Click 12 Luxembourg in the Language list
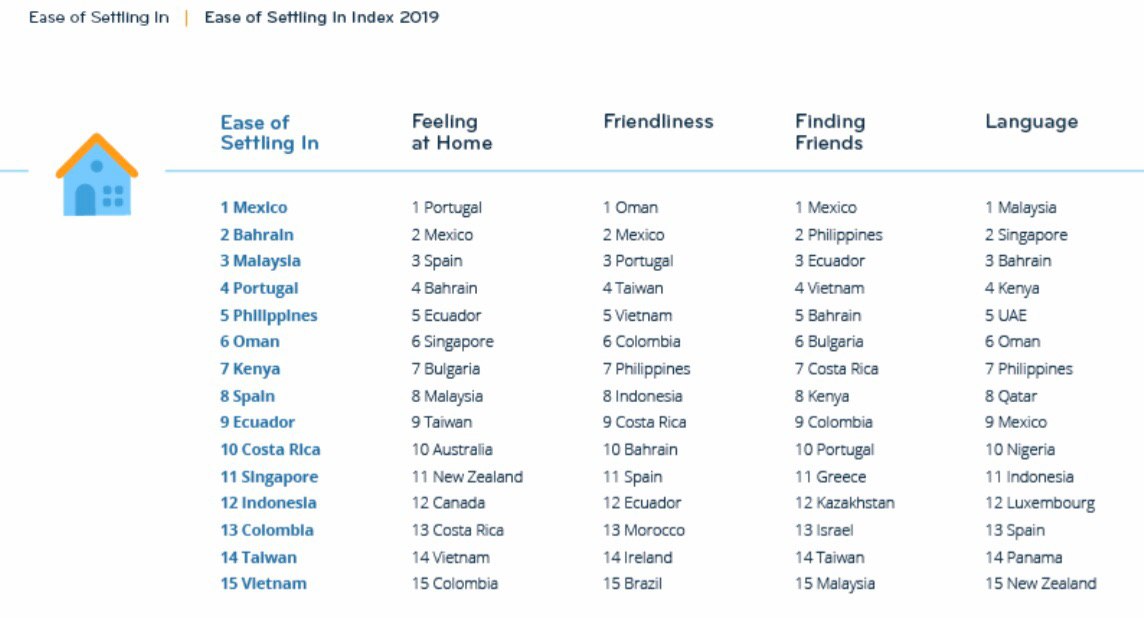The width and height of the screenshot is (1144, 618). [x=1040, y=503]
